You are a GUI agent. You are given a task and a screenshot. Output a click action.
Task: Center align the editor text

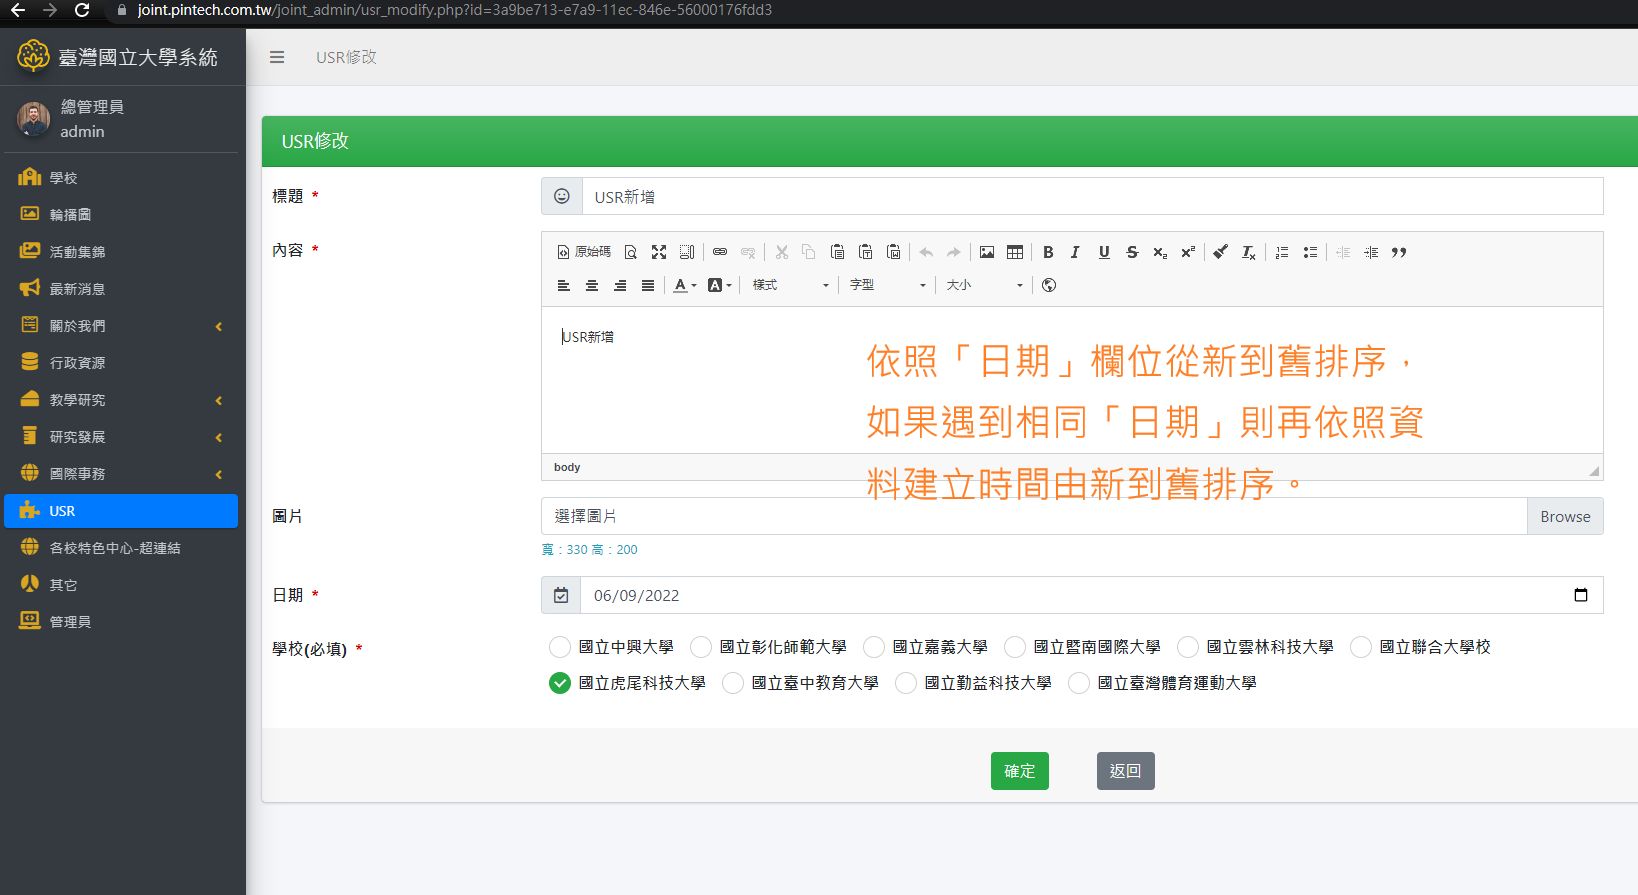(x=592, y=285)
